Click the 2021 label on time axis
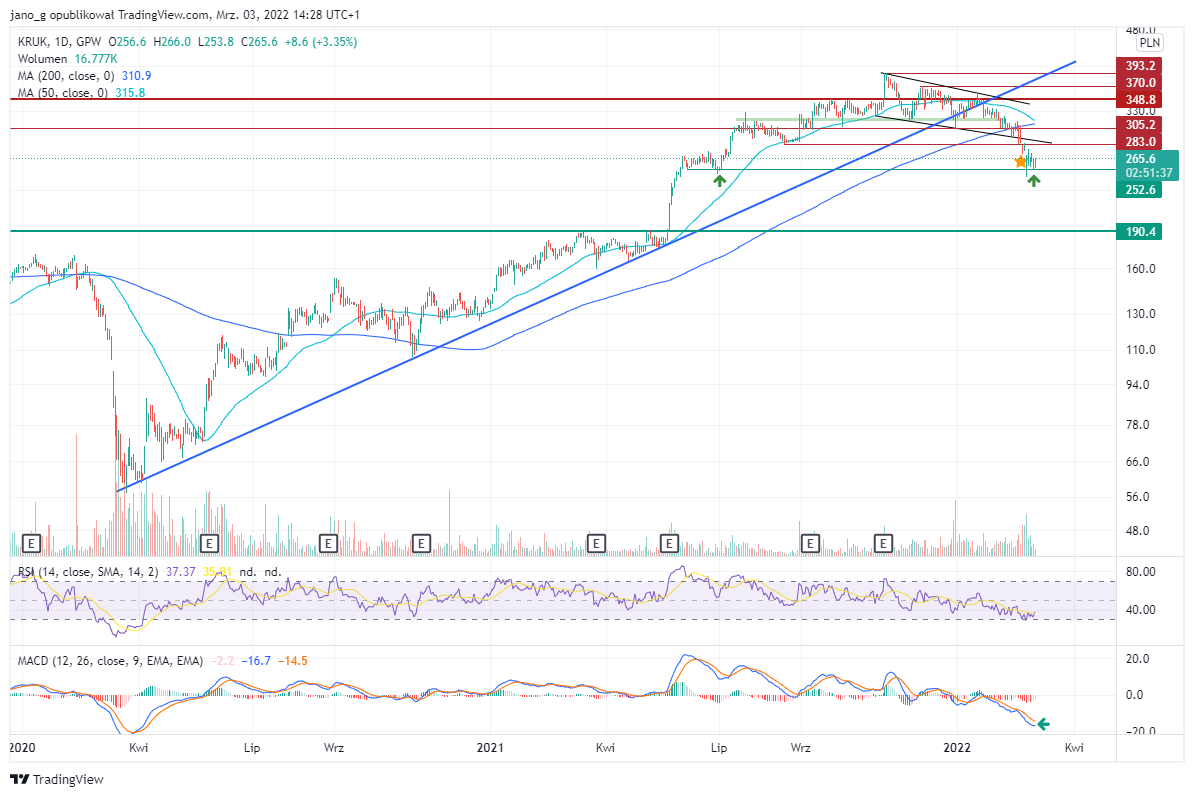This screenshot has width=1194, height=797. (490, 748)
